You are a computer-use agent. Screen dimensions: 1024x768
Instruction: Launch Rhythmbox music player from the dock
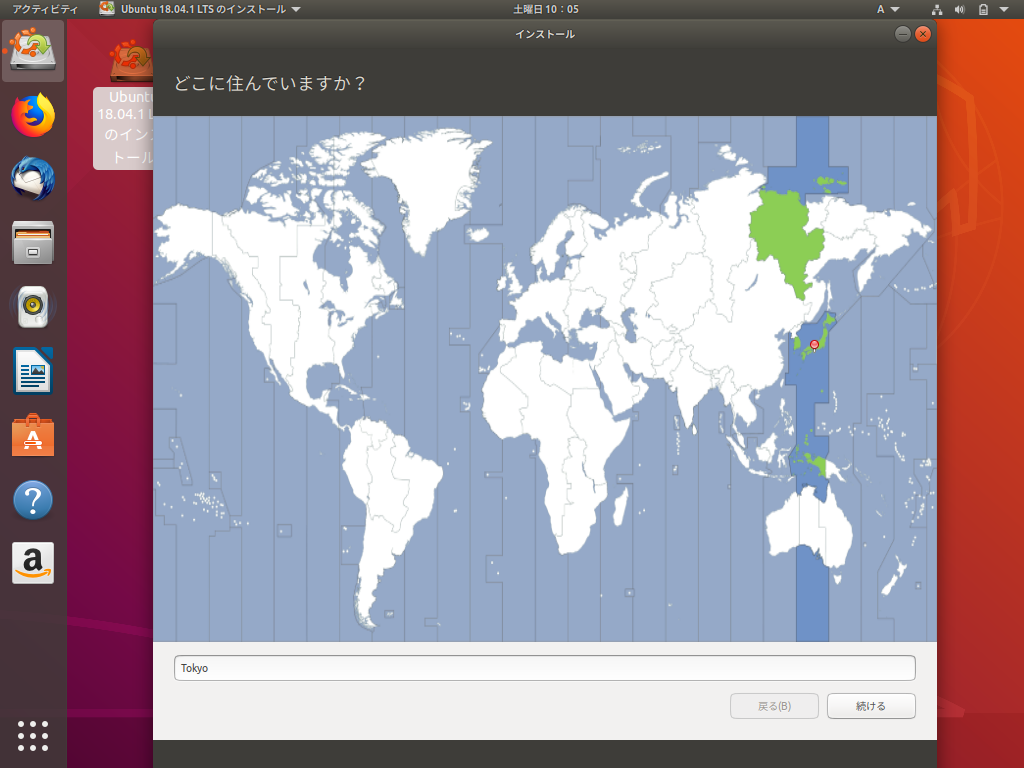point(33,307)
